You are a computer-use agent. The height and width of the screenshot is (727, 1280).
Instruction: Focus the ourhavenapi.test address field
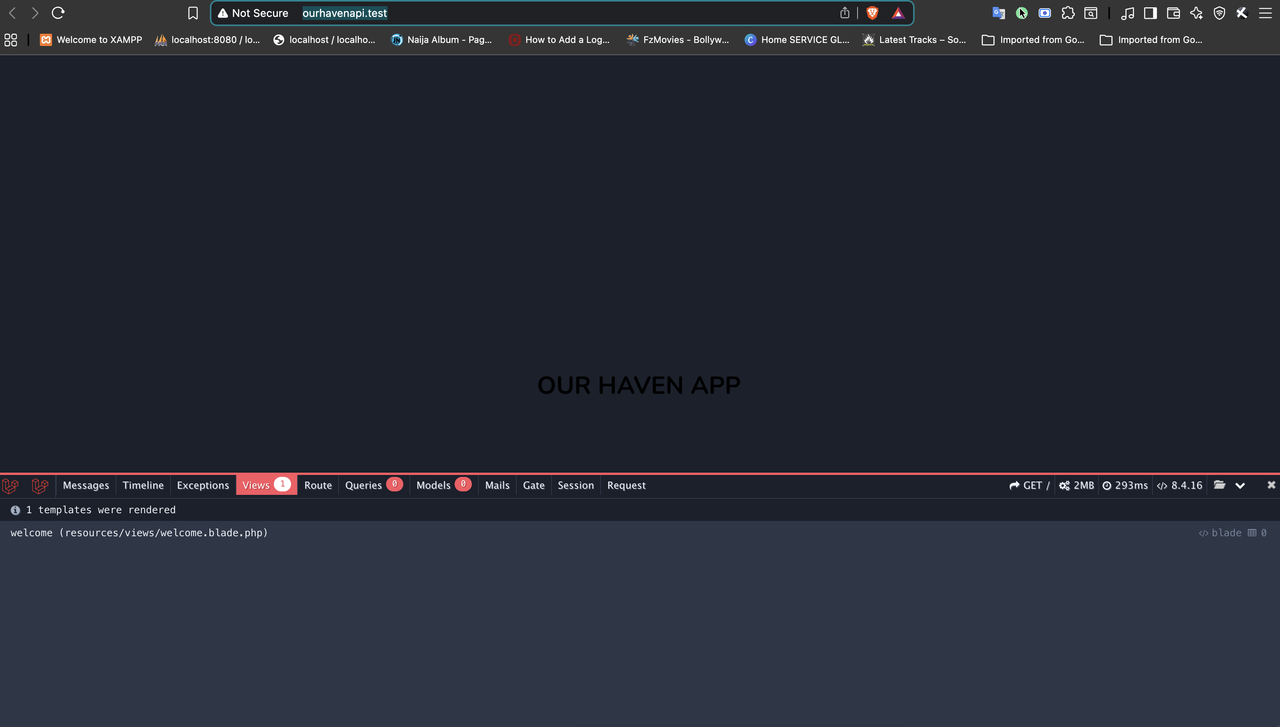tap(562, 13)
